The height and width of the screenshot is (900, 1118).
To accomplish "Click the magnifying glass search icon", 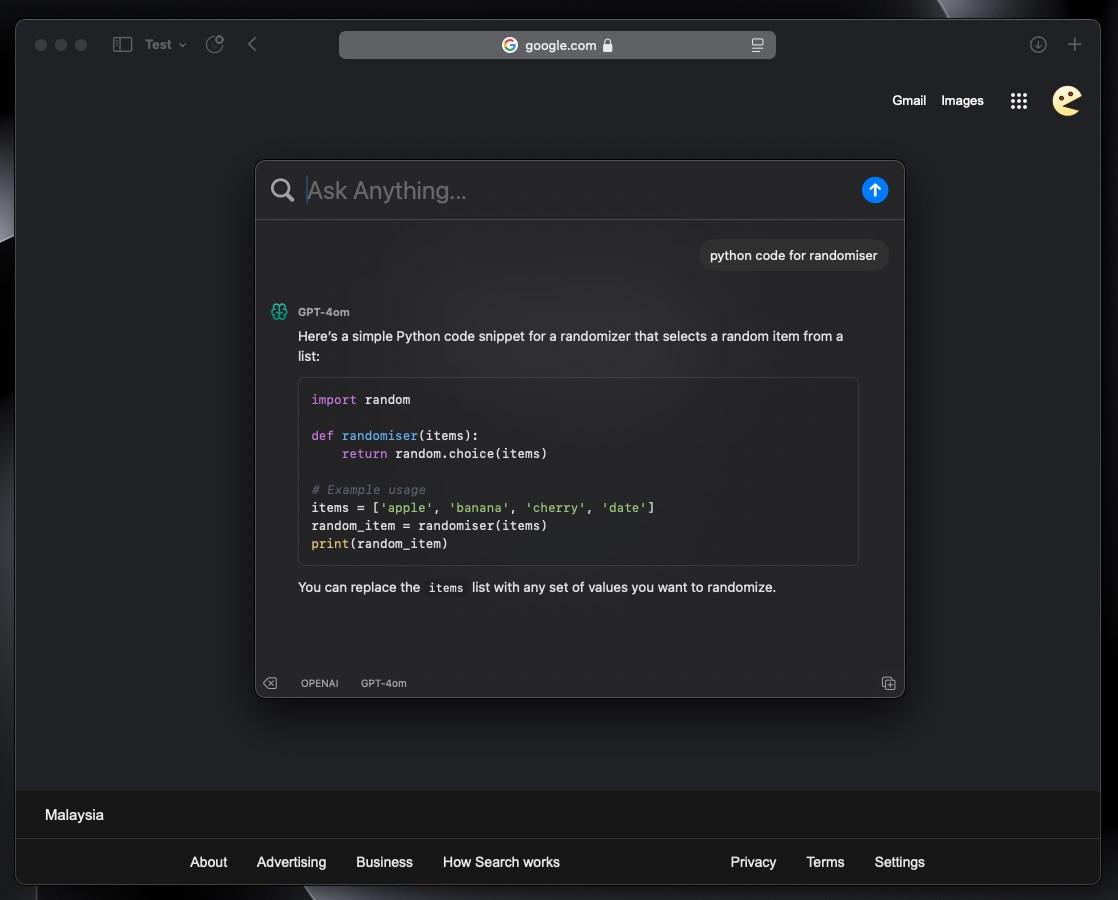I will 283,190.
